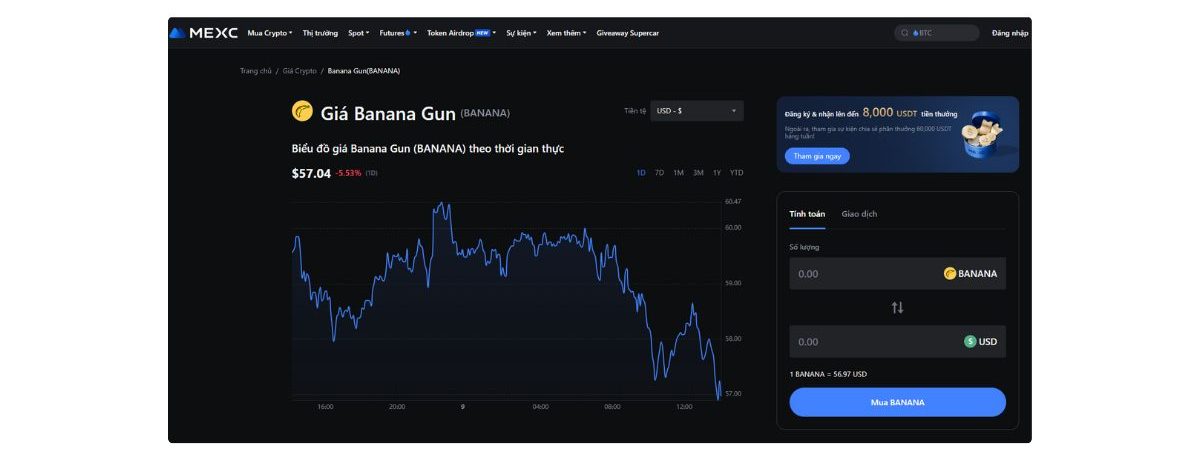Open the Thị trường menu
1200x458 pixels.
pyautogui.click(x=320, y=33)
